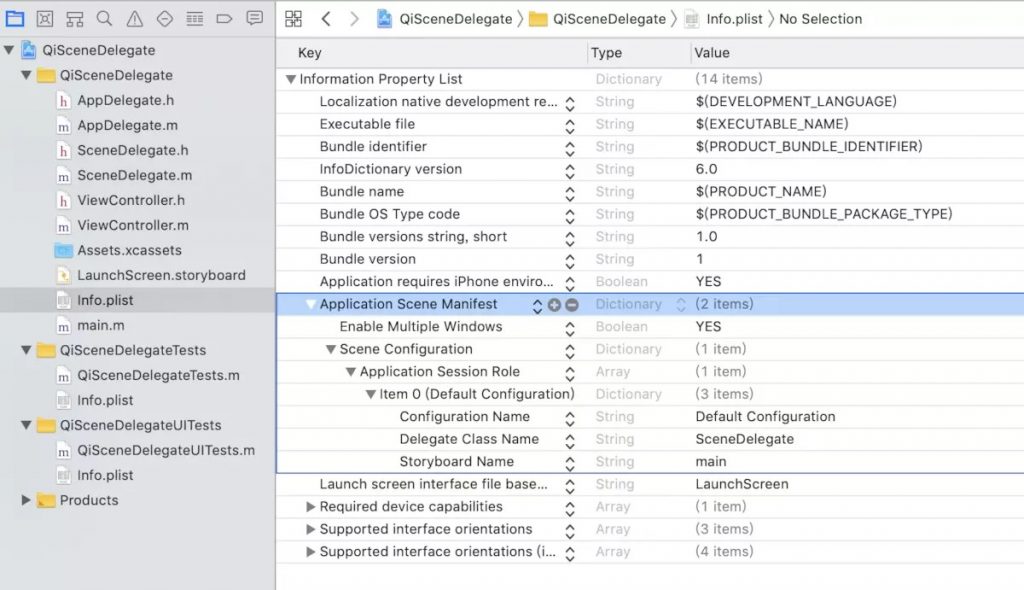Click the SceneDelegate.m file icon

(x=63, y=176)
